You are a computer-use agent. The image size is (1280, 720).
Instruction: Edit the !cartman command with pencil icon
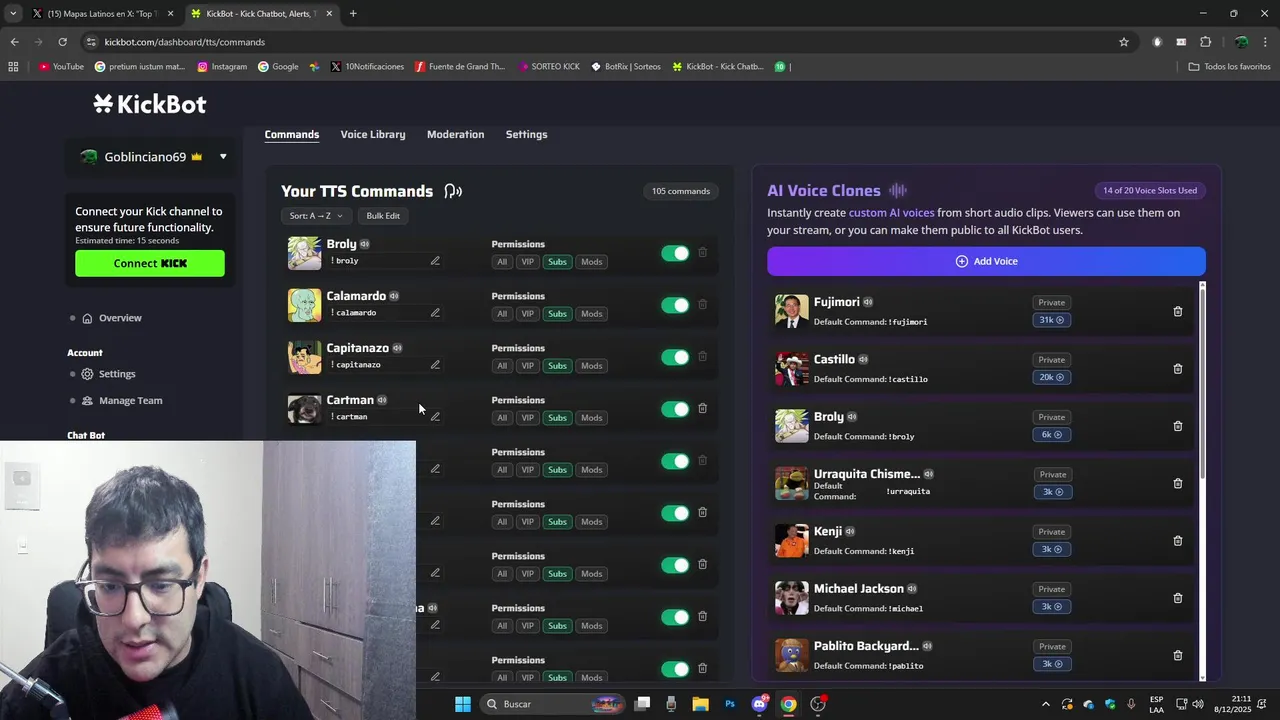pos(435,417)
